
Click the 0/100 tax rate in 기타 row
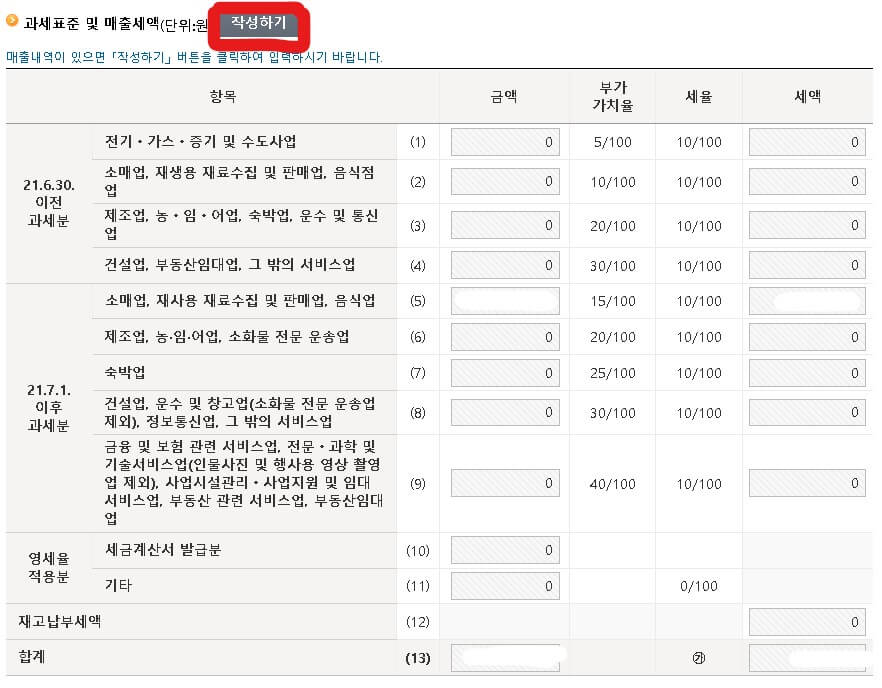(699, 586)
